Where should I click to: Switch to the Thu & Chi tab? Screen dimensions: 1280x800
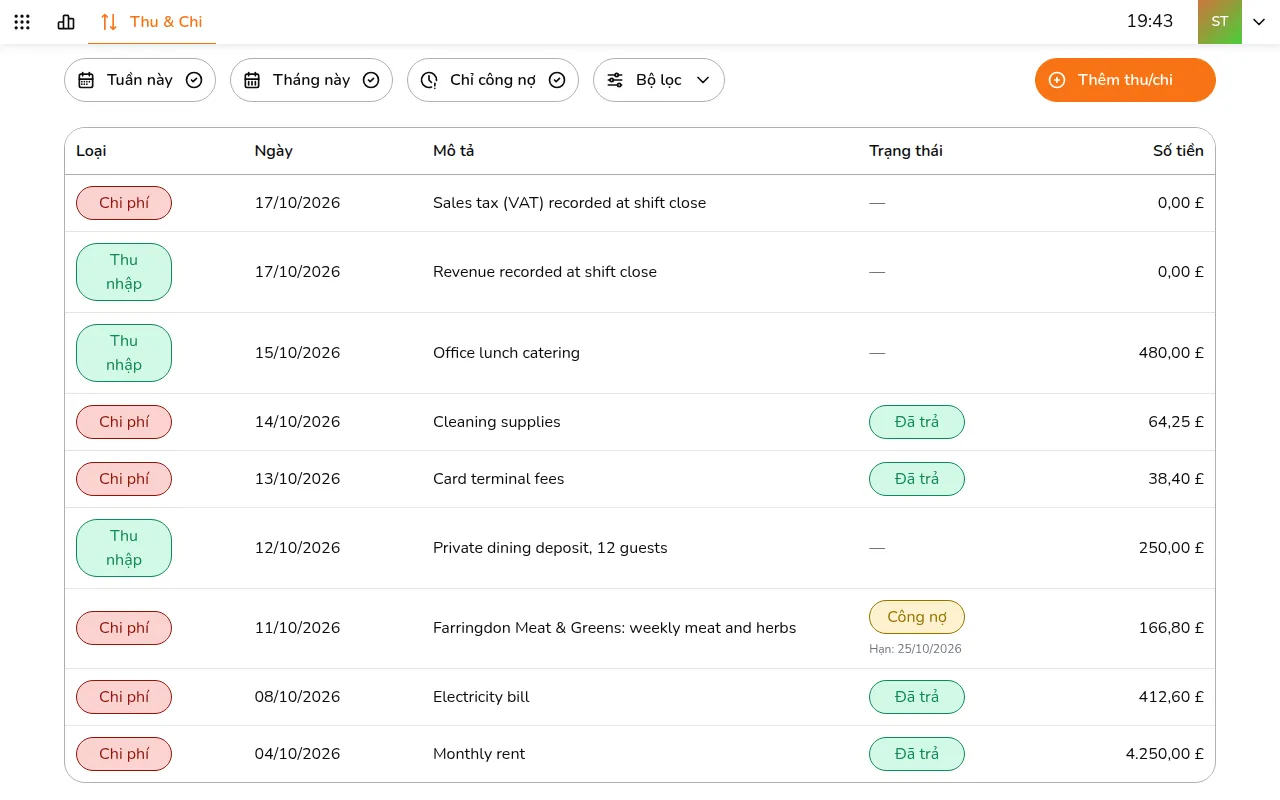152,22
